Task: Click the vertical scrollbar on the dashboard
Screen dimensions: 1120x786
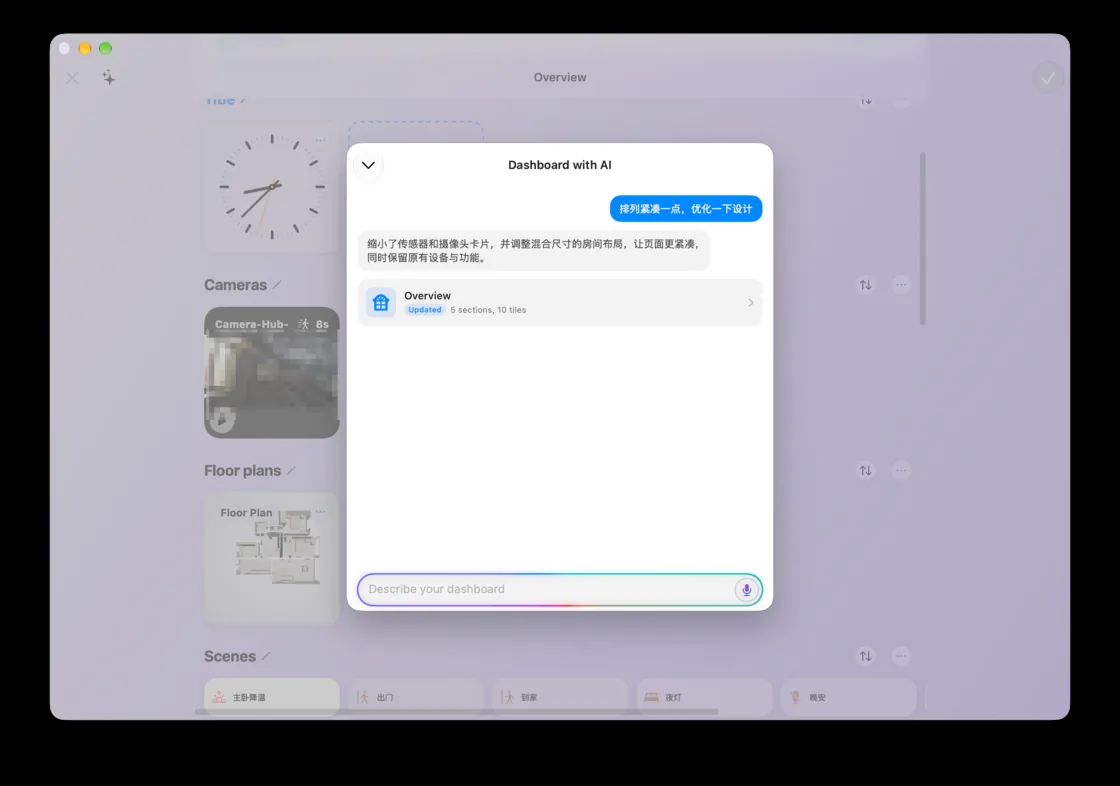Action: click(922, 238)
